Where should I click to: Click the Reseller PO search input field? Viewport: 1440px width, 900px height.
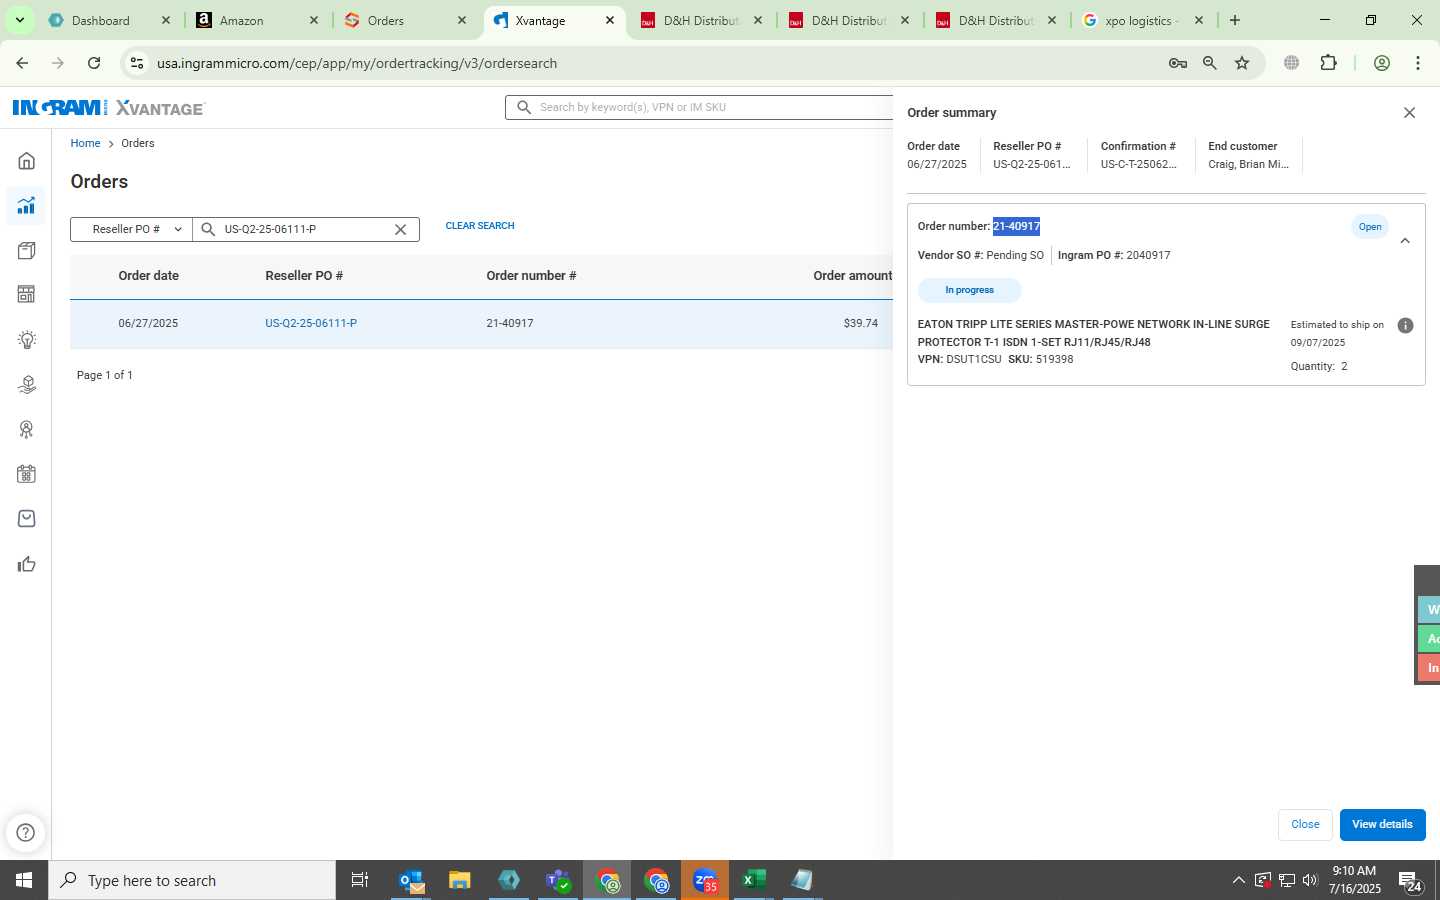click(305, 229)
